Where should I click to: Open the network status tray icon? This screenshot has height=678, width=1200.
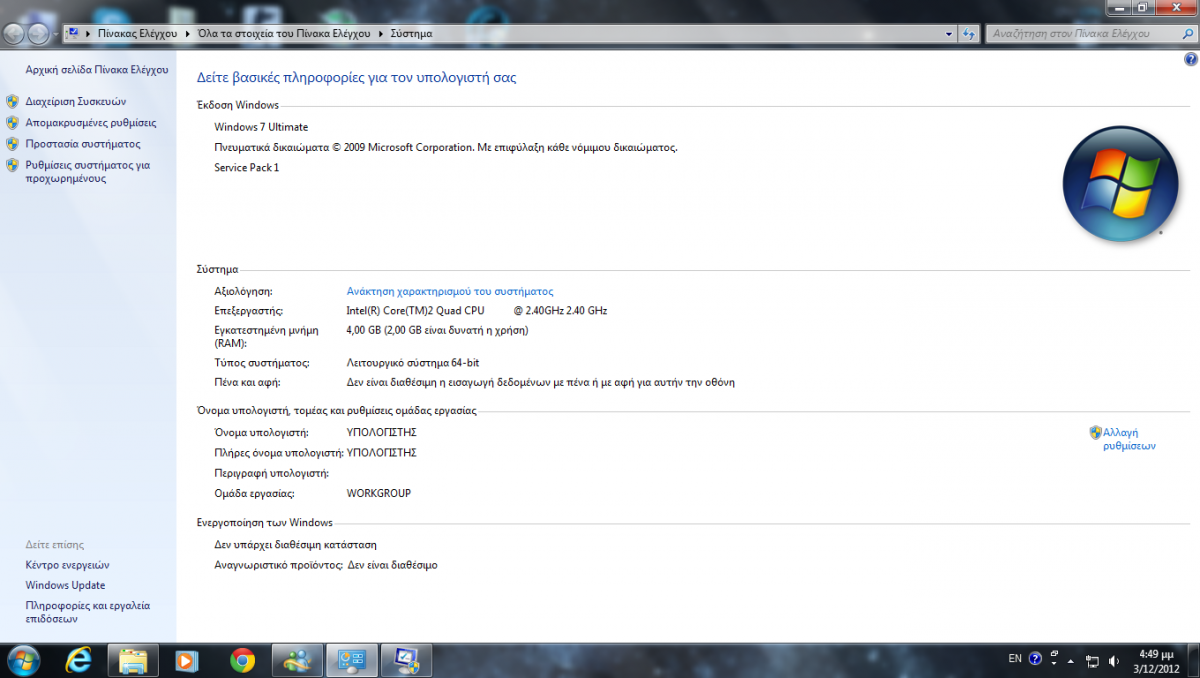click(x=1093, y=661)
